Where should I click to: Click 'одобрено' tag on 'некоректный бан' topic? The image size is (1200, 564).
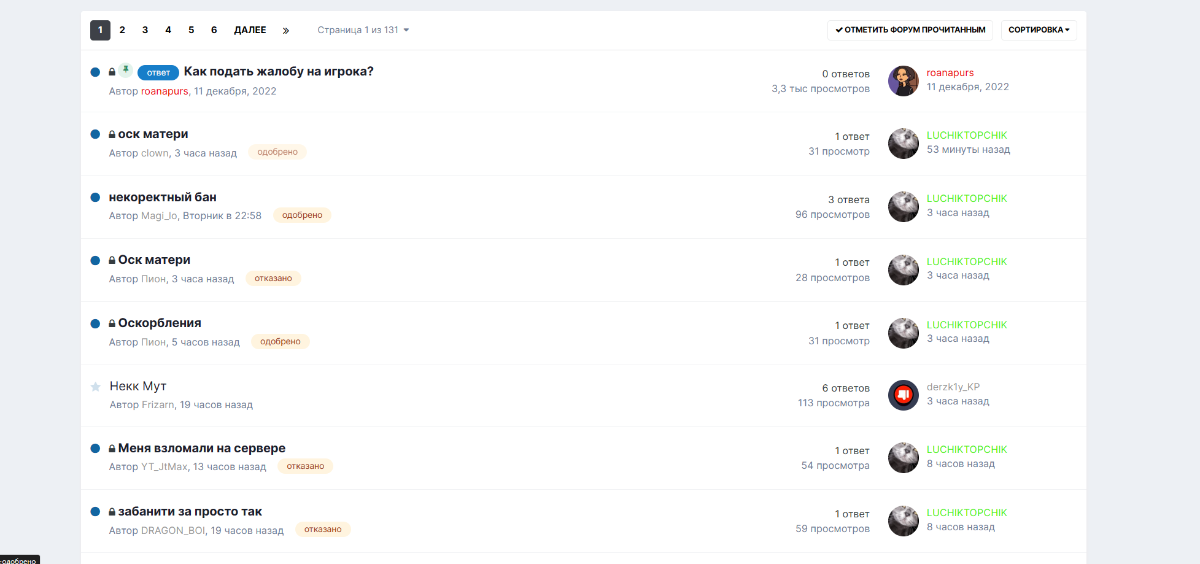[x=301, y=215]
